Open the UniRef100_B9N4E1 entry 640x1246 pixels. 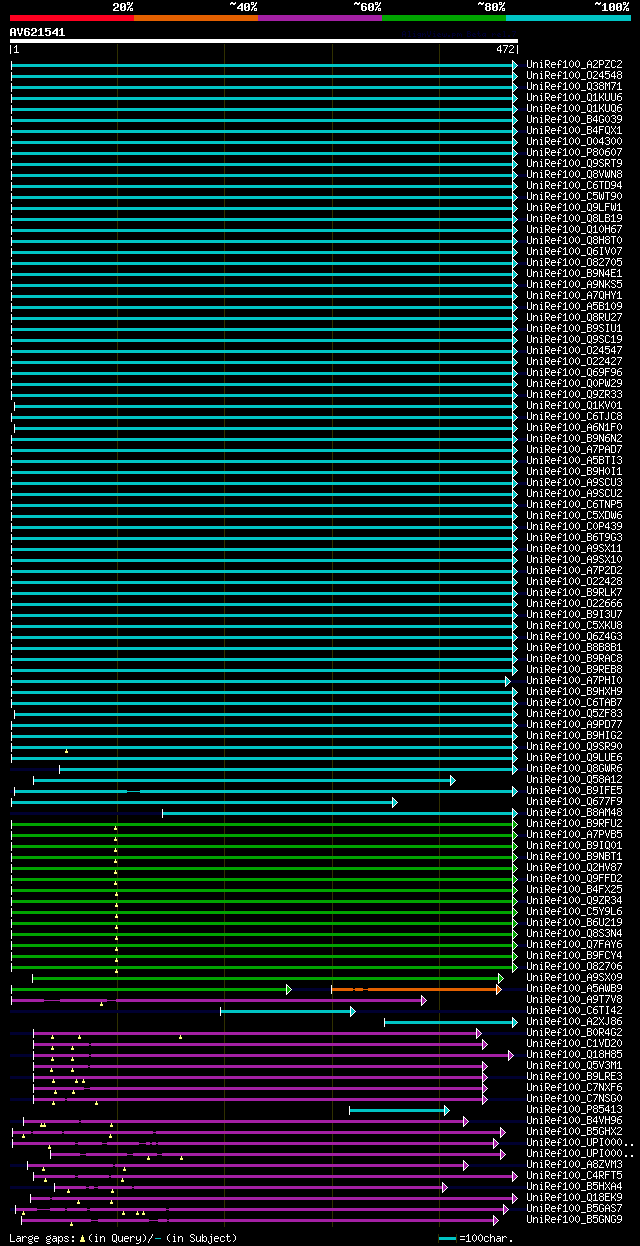coord(574,274)
